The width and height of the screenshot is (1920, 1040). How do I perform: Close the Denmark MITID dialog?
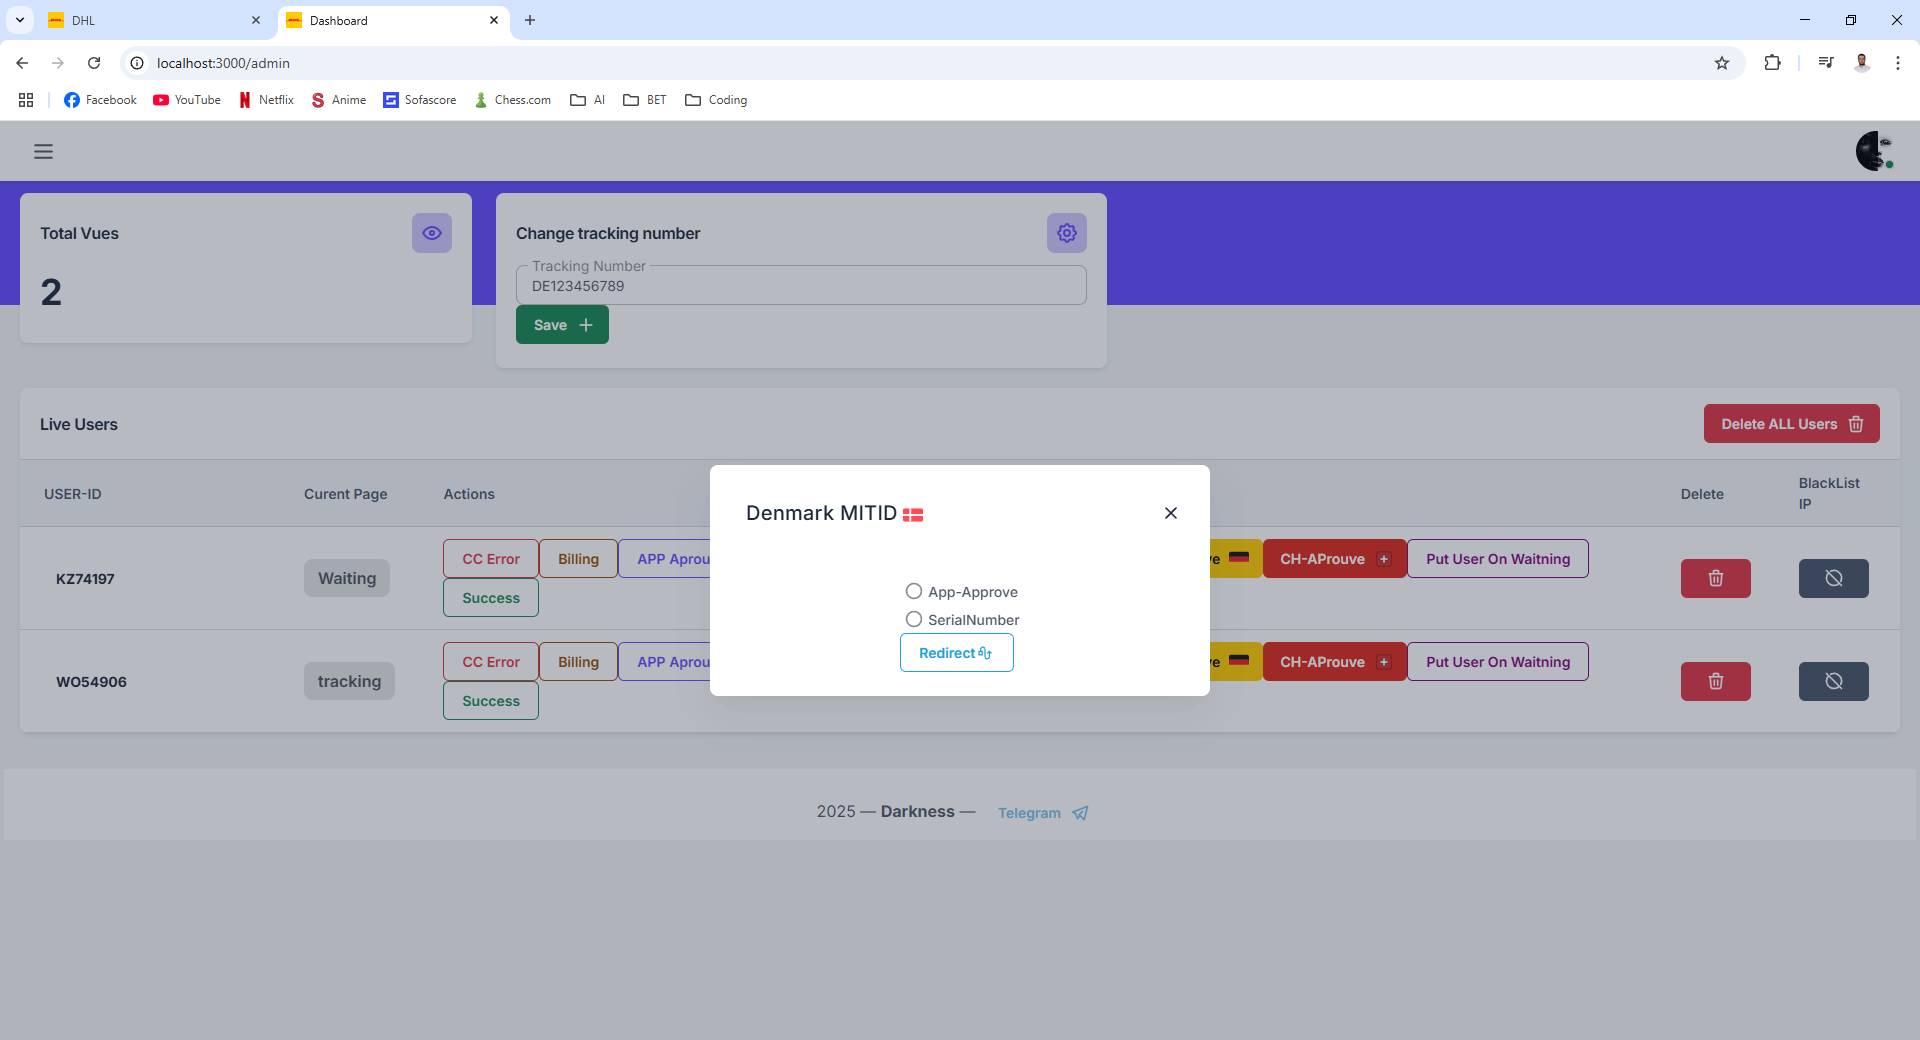[x=1171, y=513]
